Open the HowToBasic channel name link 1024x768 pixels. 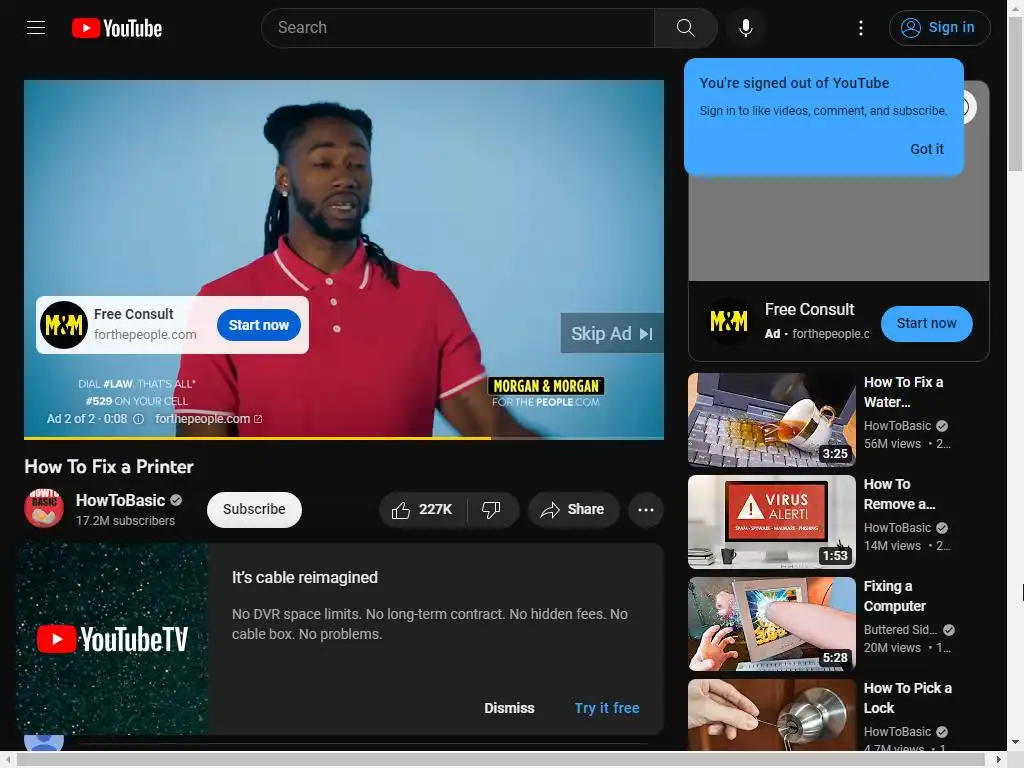pos(120,500)
